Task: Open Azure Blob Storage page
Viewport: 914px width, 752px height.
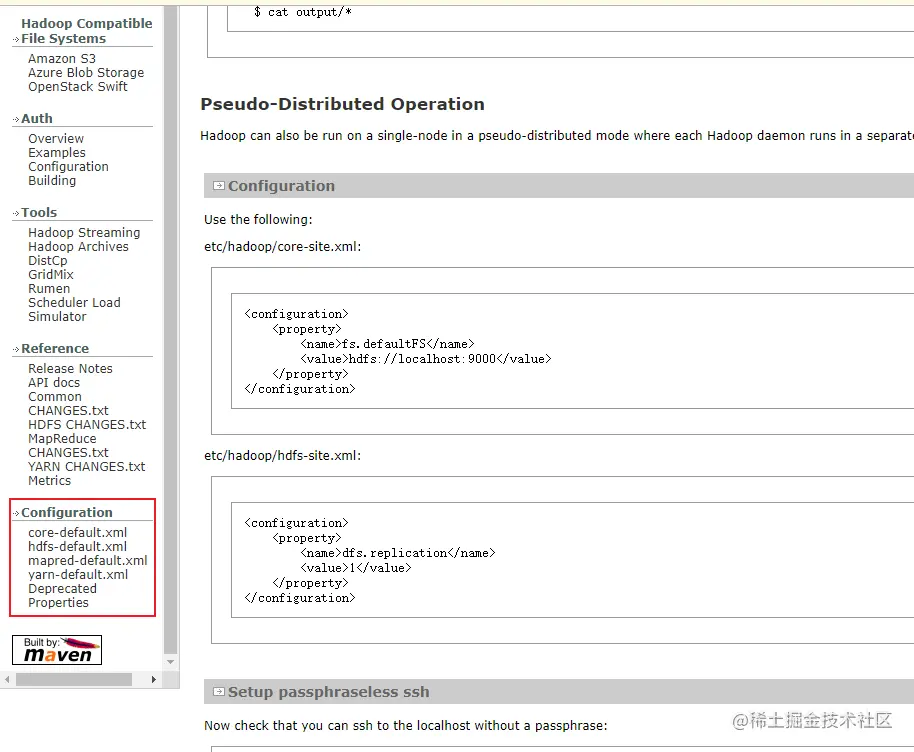Action: click(86, 73)
